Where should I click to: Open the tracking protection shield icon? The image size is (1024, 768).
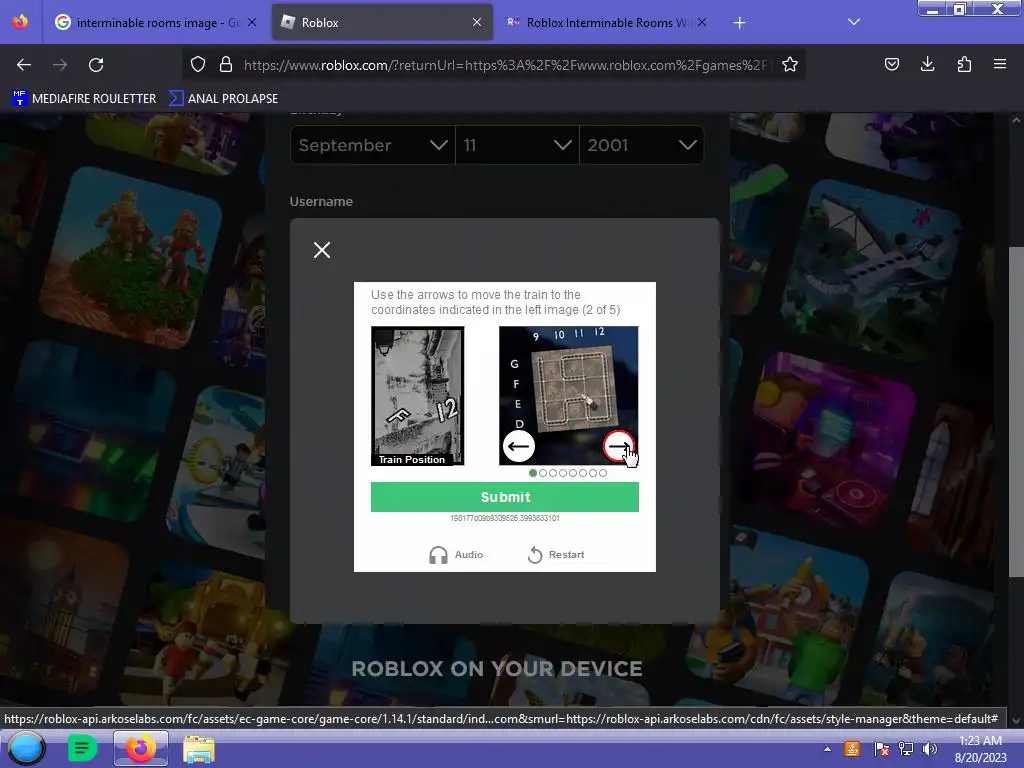point(198,64)
